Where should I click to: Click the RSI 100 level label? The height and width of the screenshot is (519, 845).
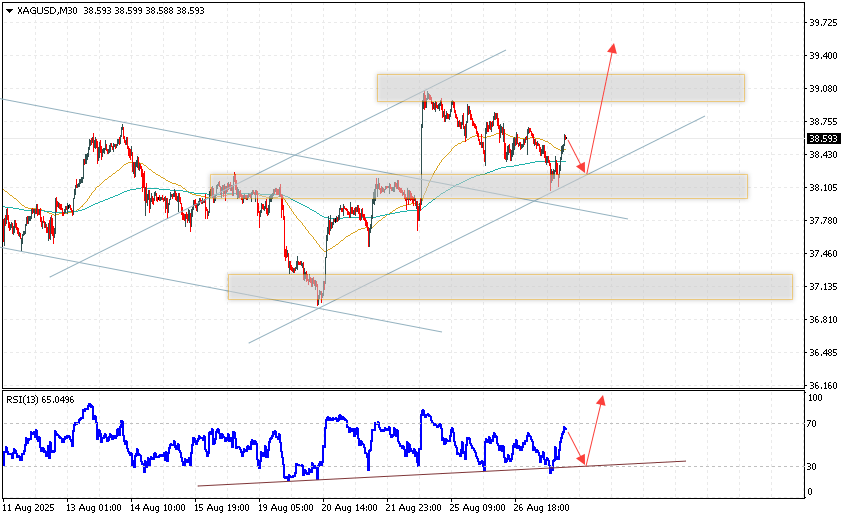[816, 398]
